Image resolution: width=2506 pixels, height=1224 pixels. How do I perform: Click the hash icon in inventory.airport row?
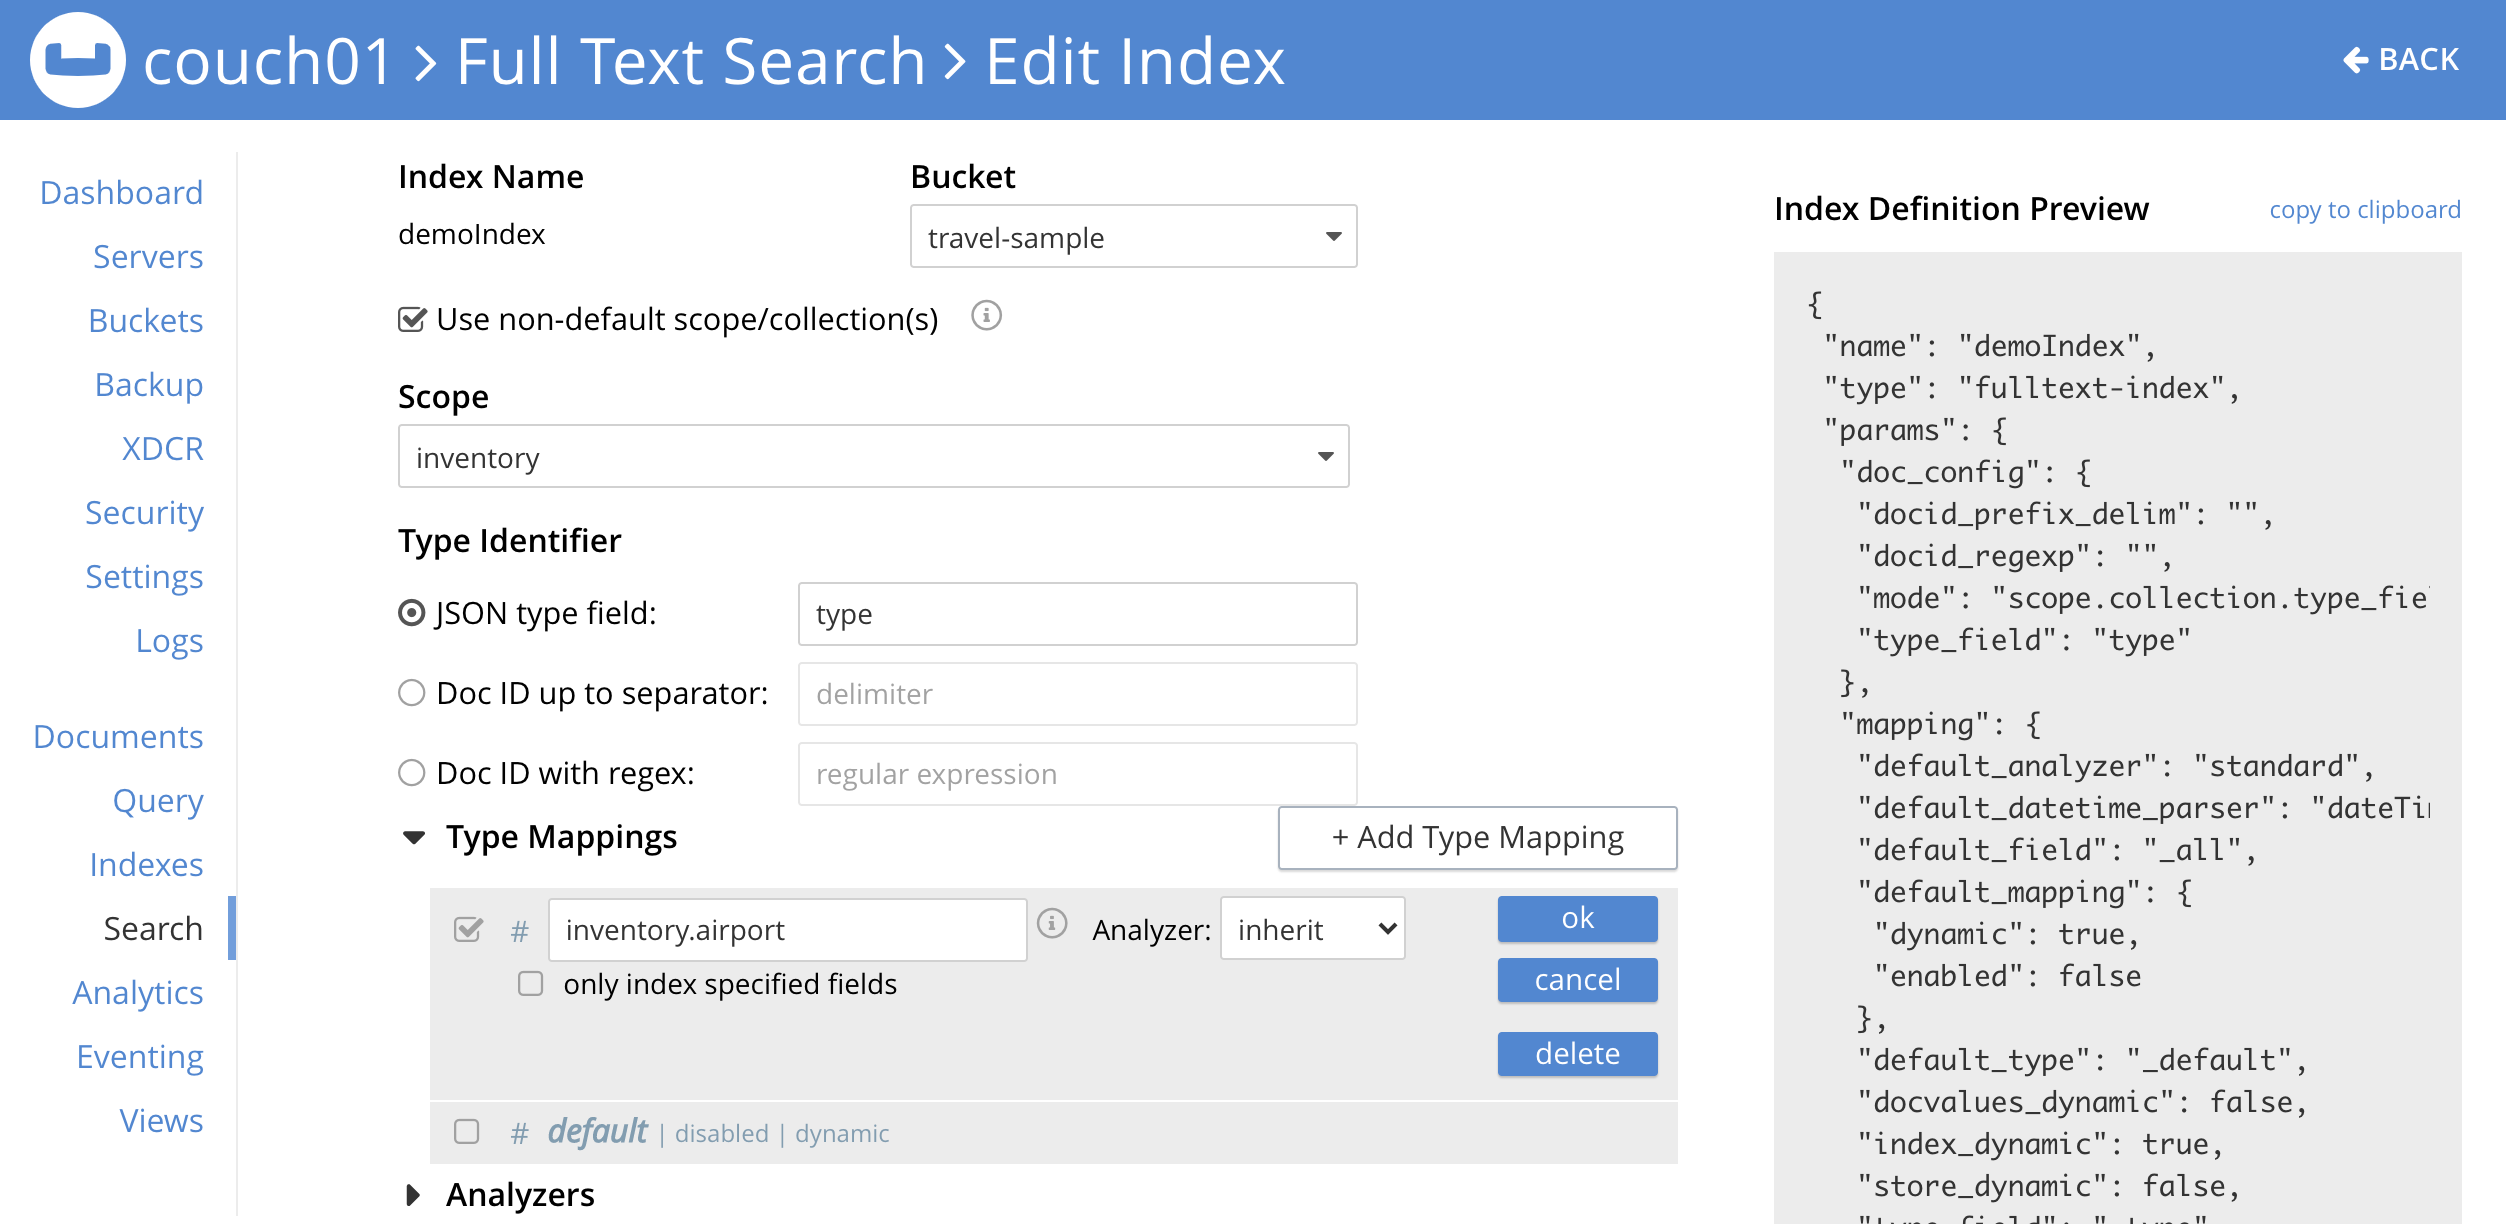[x=519, y=932]
